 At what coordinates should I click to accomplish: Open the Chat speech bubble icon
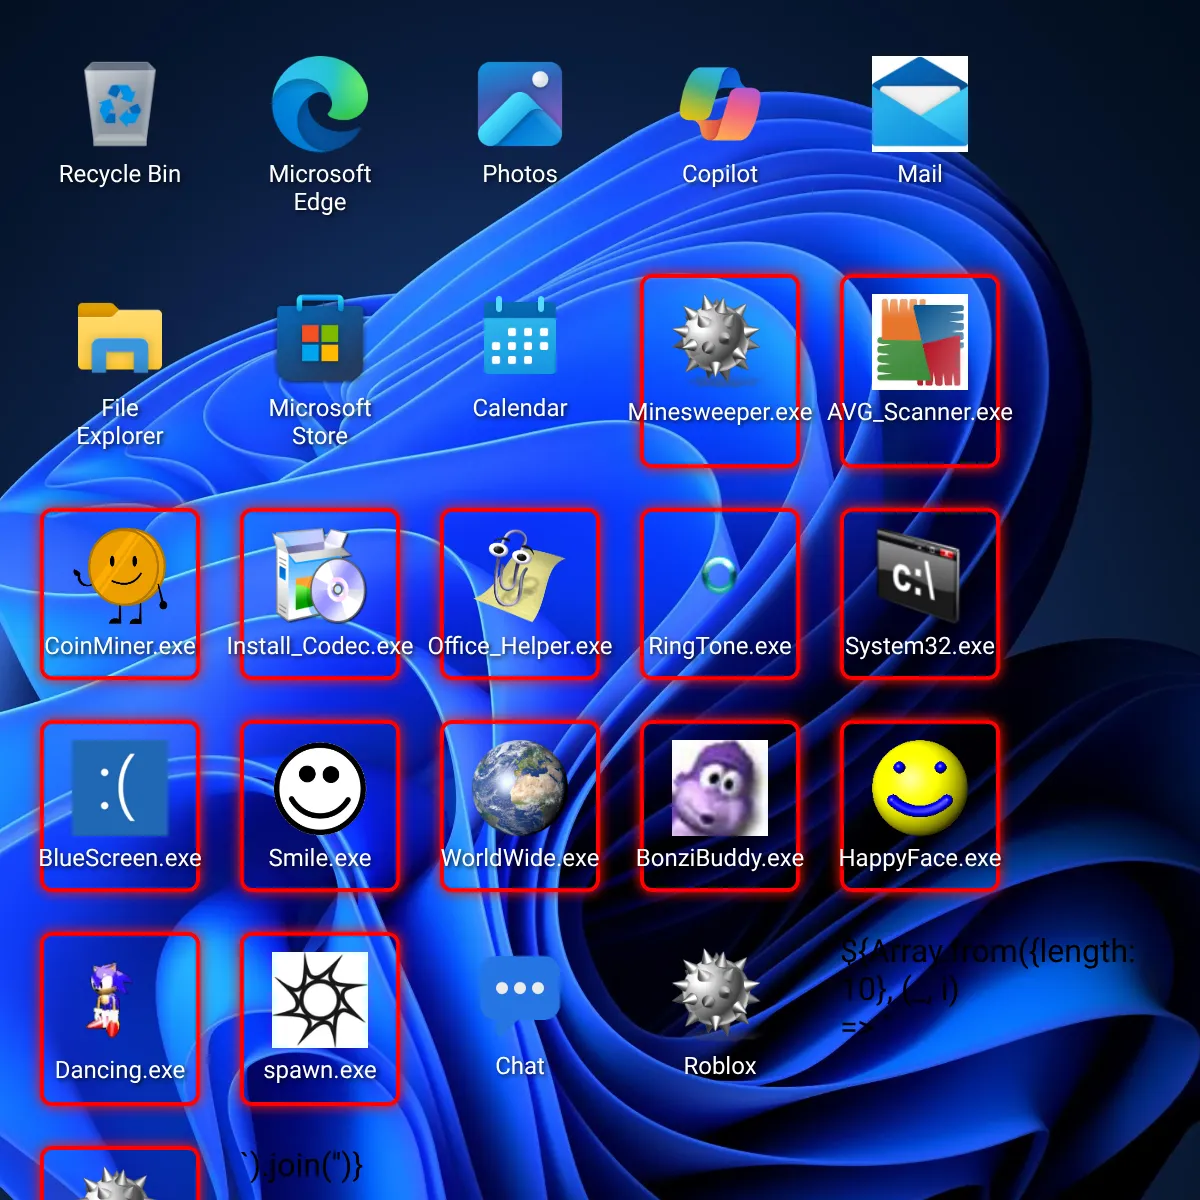tap(520, 996)
